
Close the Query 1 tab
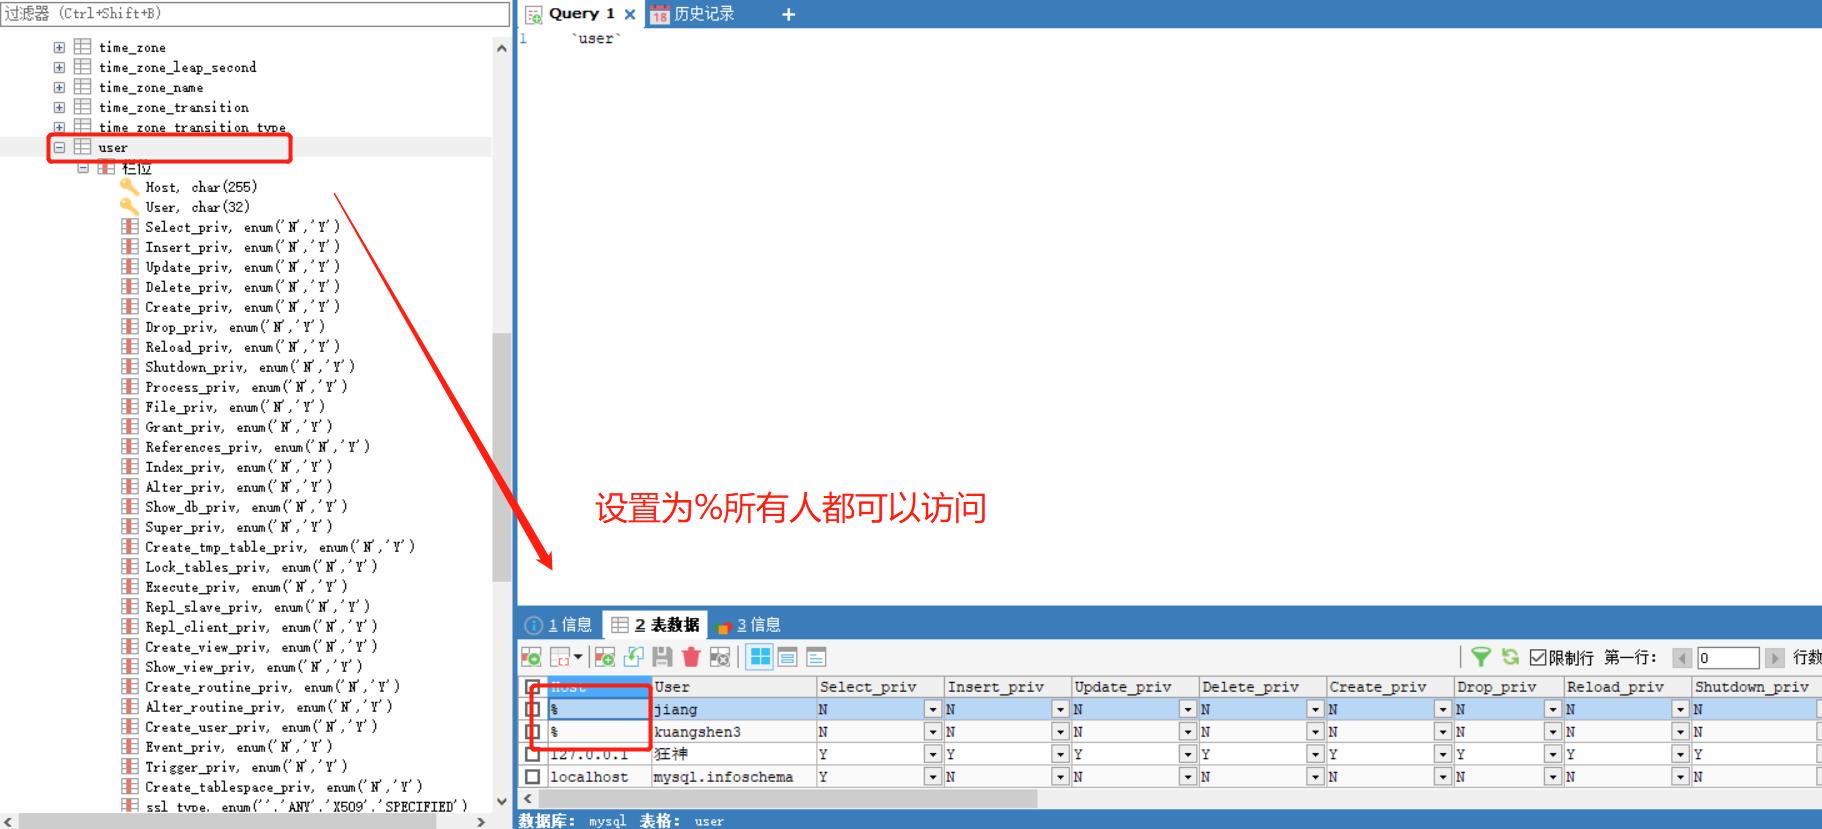630,14
